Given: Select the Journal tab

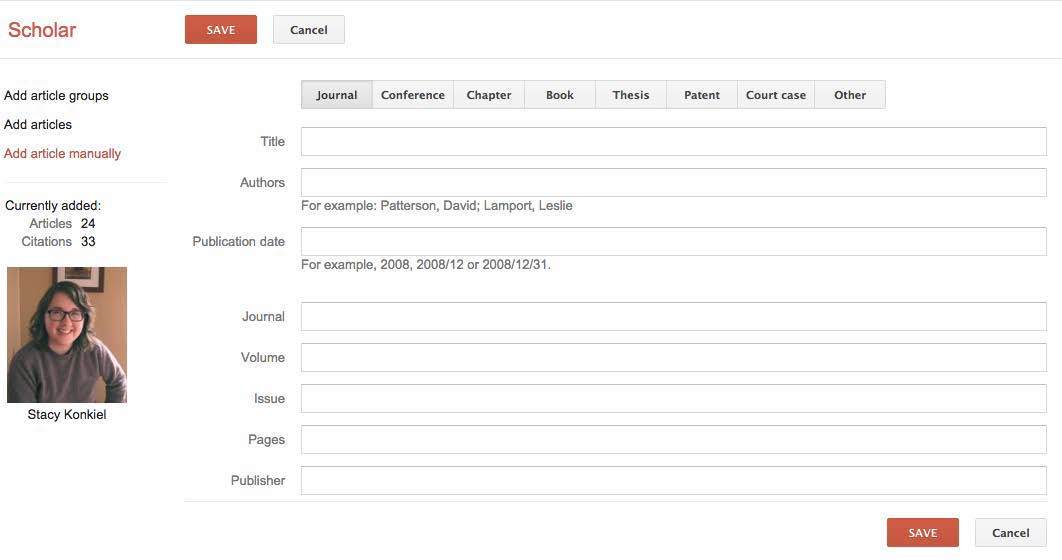Looking at the screenshot, I should click(x=337, y=95).
